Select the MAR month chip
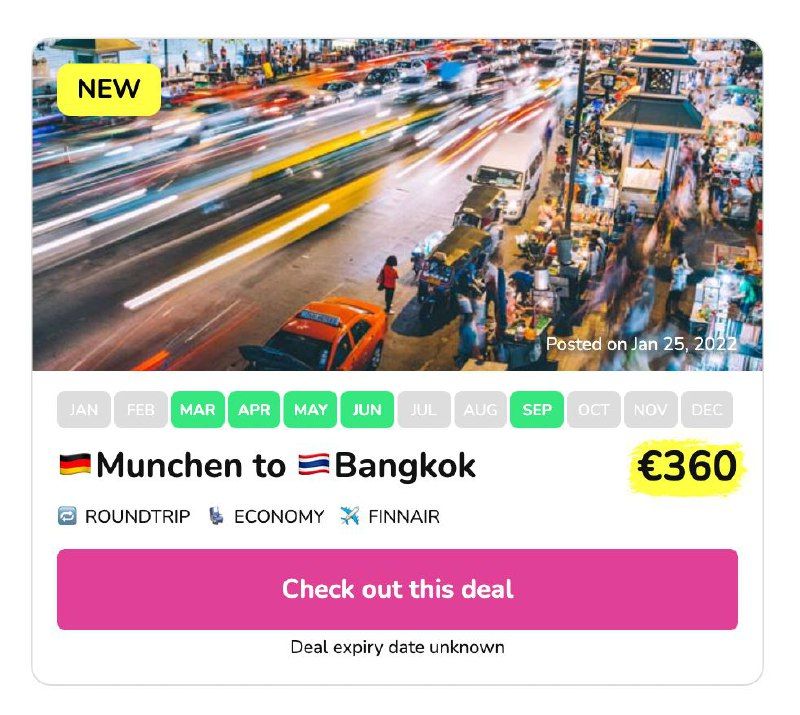The width and height of the screenshot is (800, 715). click(x=197, y=409)
